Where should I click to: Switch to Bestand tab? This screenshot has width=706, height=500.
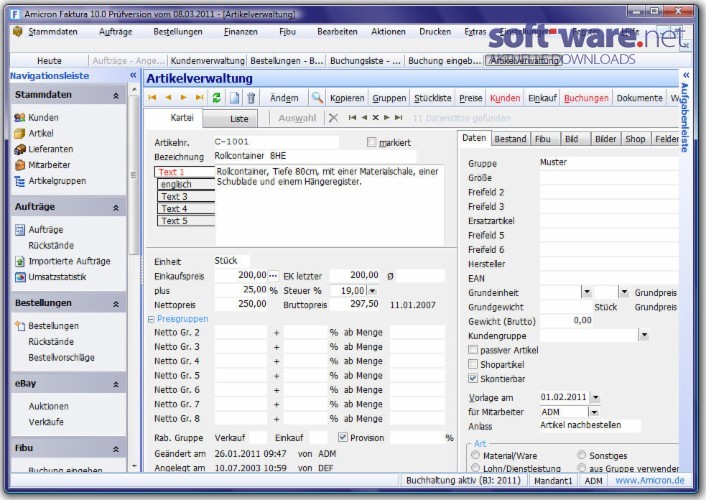pyautogui.click(x=510, y=139)
